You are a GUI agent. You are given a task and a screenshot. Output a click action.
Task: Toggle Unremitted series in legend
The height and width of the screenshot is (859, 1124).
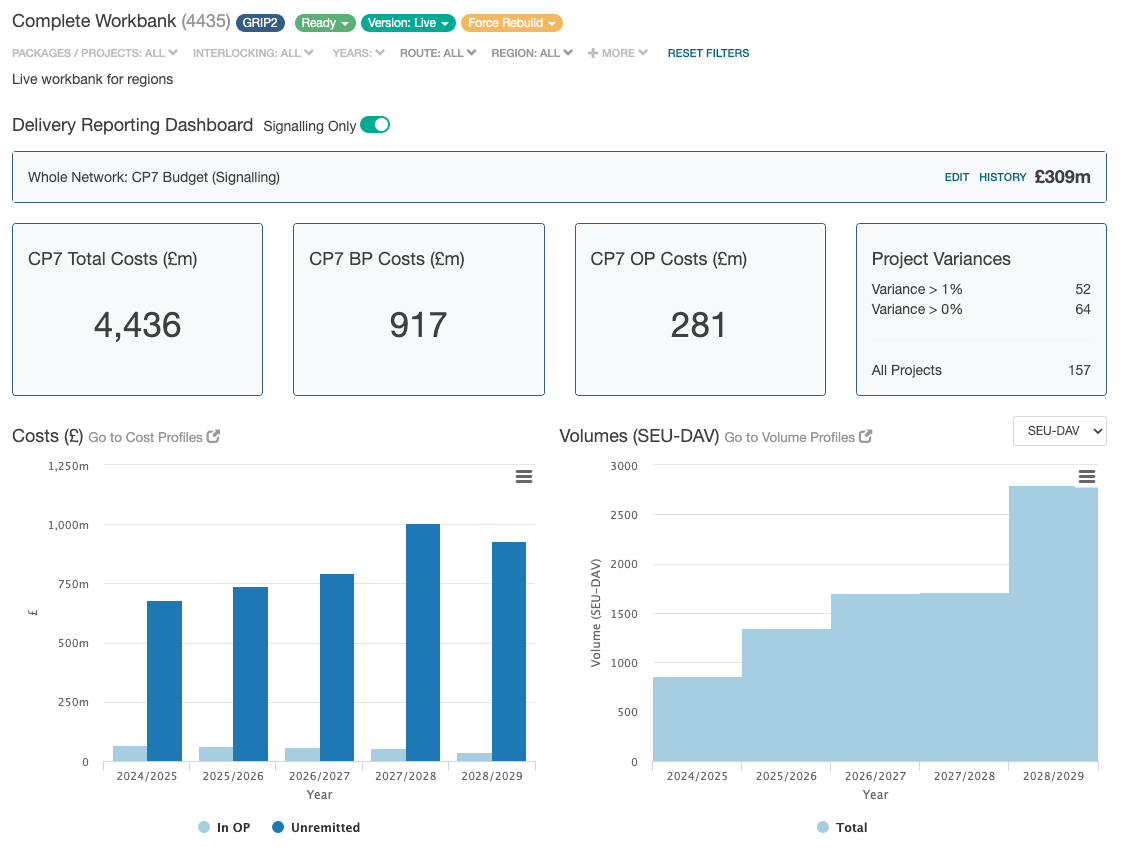tap(315, 827)
